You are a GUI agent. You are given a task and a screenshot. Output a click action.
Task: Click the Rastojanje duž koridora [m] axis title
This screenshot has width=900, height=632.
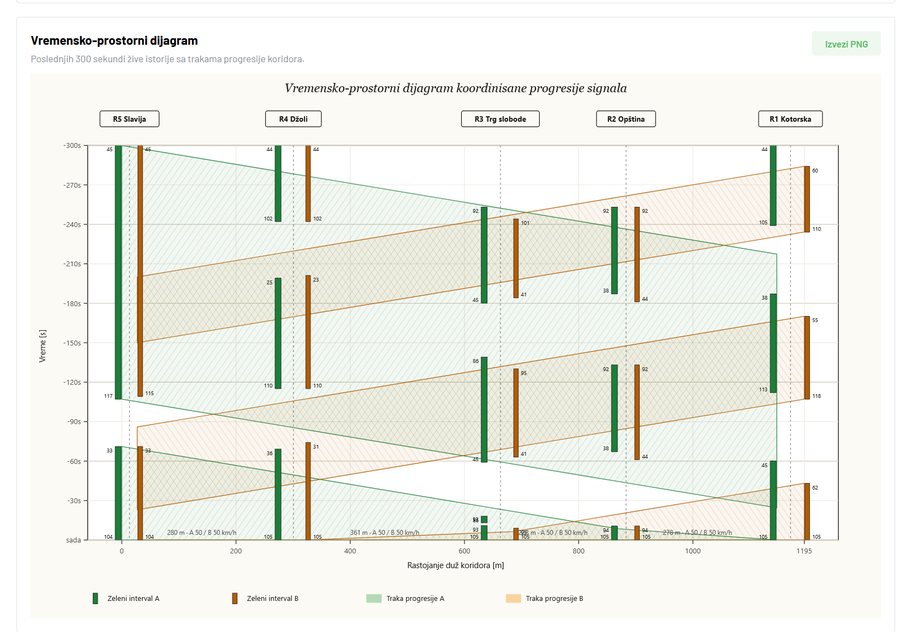pos(456,565)
